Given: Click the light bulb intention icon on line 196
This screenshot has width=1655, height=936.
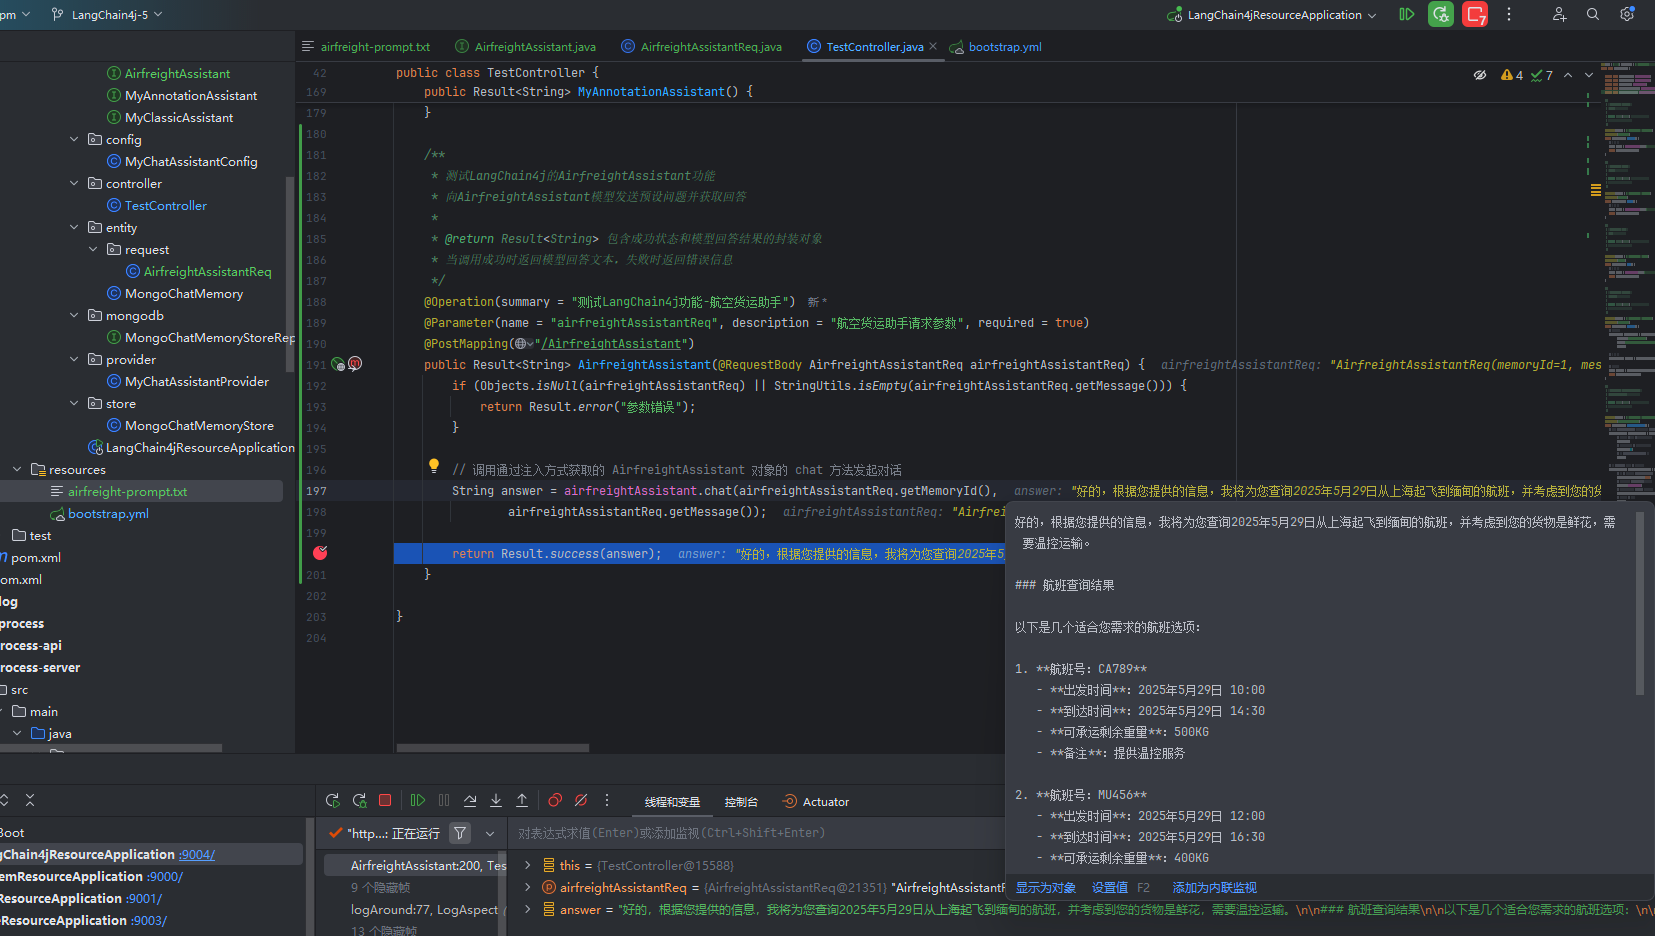Looking at the screenshot, I should click(x=434, y=466).
